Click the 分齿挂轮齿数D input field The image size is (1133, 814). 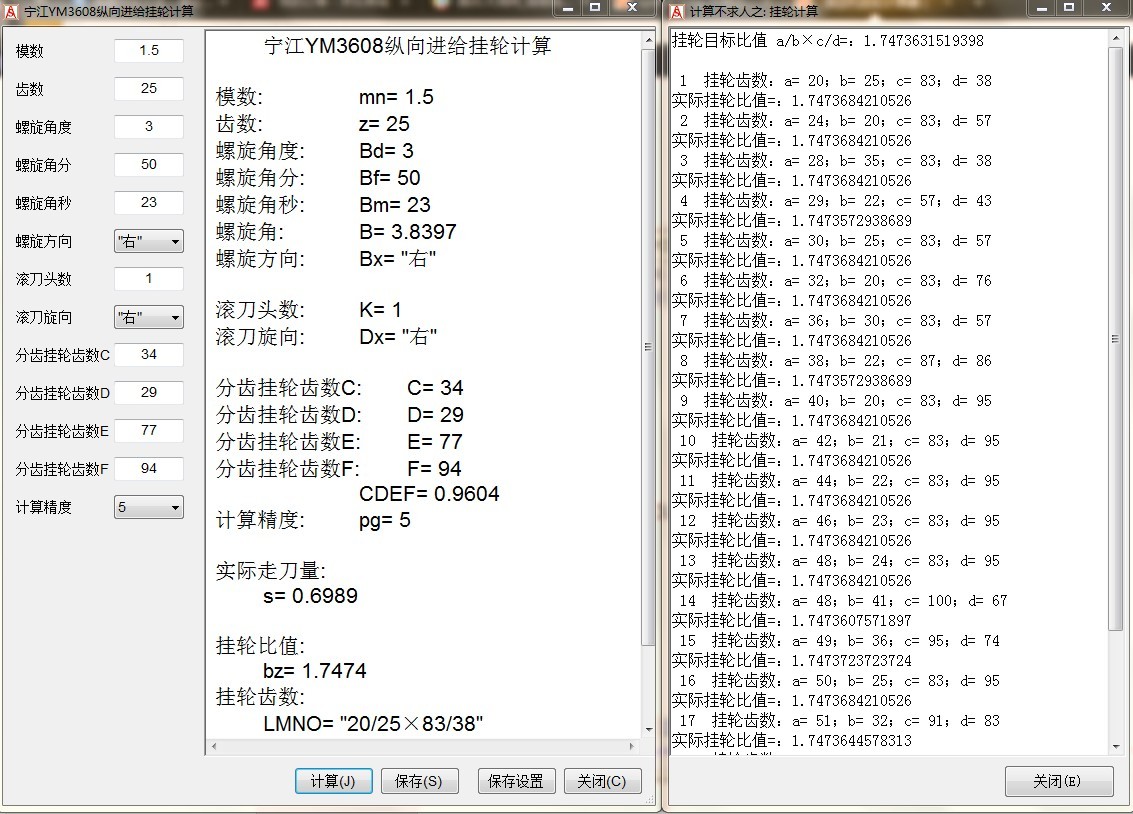coord(149,392)
